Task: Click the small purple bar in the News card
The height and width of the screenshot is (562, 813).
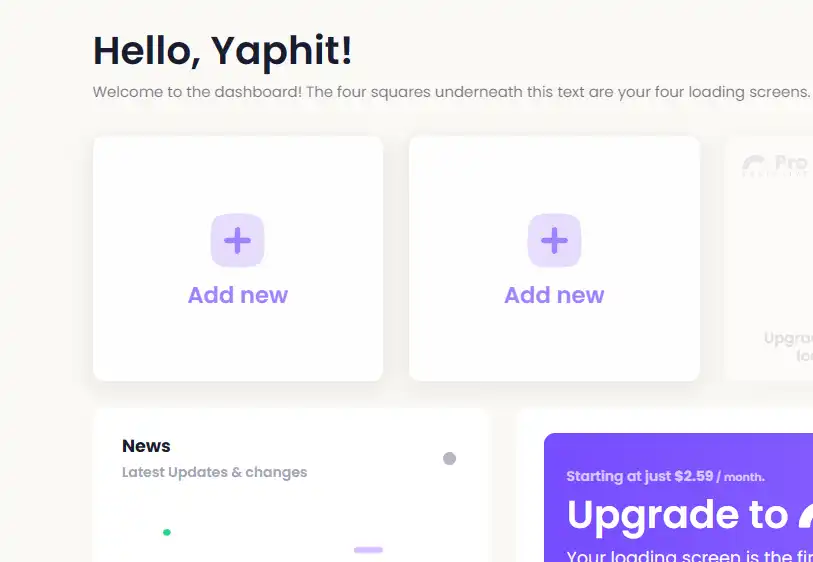Action: click(x=368, y=550)
